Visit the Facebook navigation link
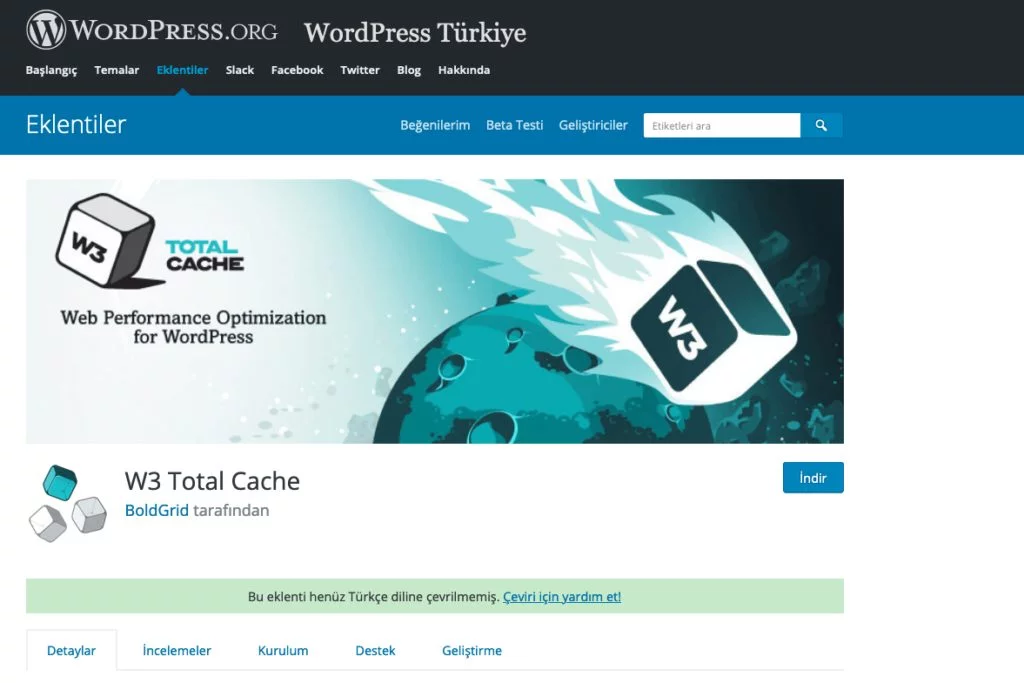1024x683 pixels. pos(297,70)
